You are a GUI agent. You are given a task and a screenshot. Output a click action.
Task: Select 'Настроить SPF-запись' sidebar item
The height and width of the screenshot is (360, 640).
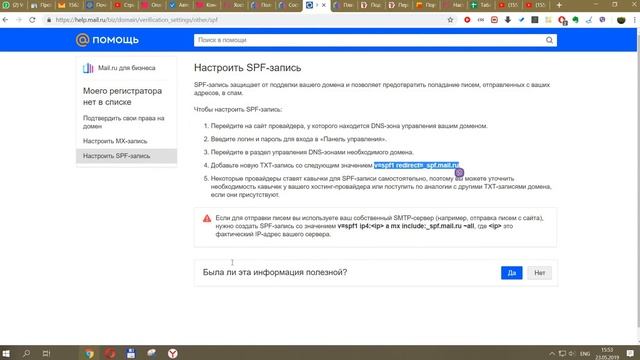(127, 156)
